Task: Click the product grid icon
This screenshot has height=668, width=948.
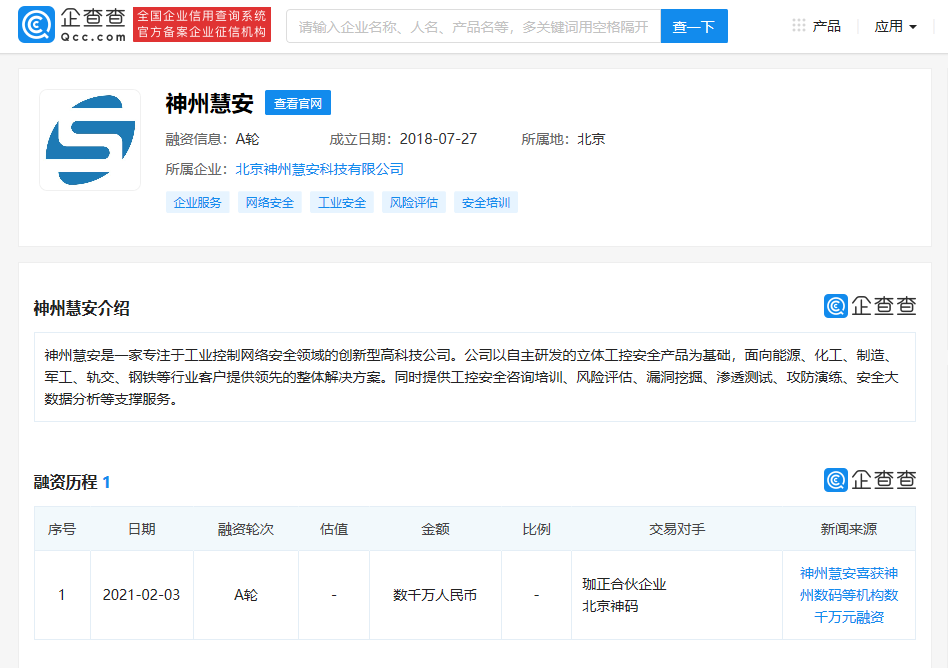Action: coord(799,26)
